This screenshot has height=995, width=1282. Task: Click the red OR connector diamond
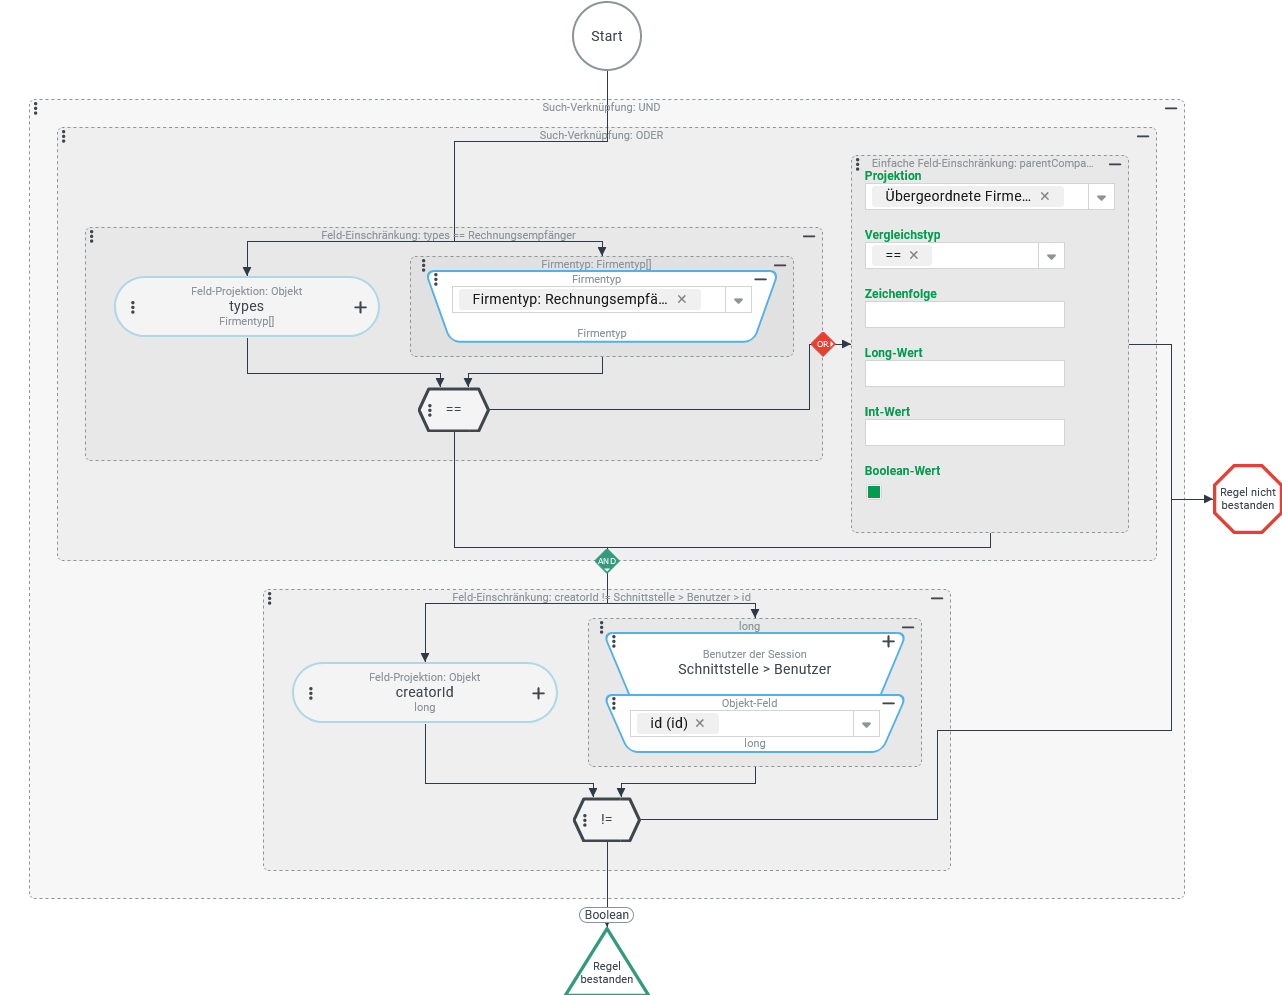pyautogui.click(x=822, y=344)
